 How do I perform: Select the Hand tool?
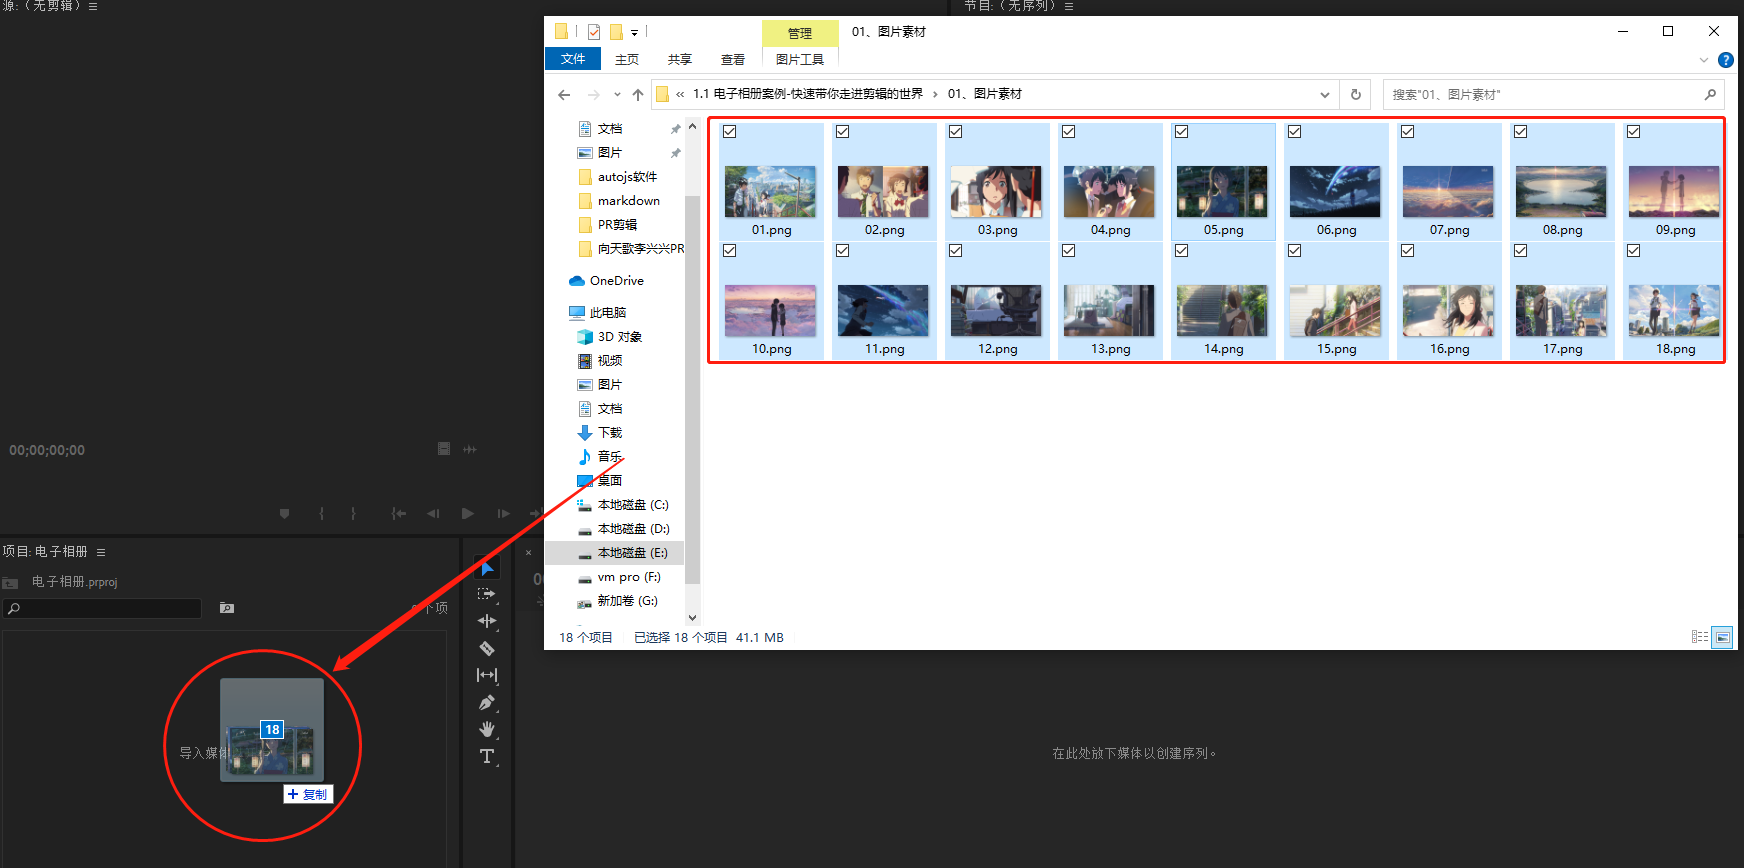pos(487,729)
